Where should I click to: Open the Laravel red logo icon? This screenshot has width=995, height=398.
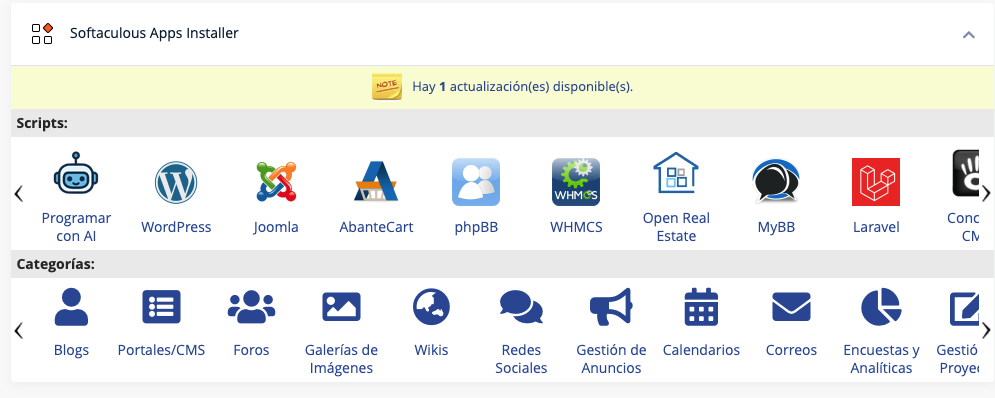[876, 182]
